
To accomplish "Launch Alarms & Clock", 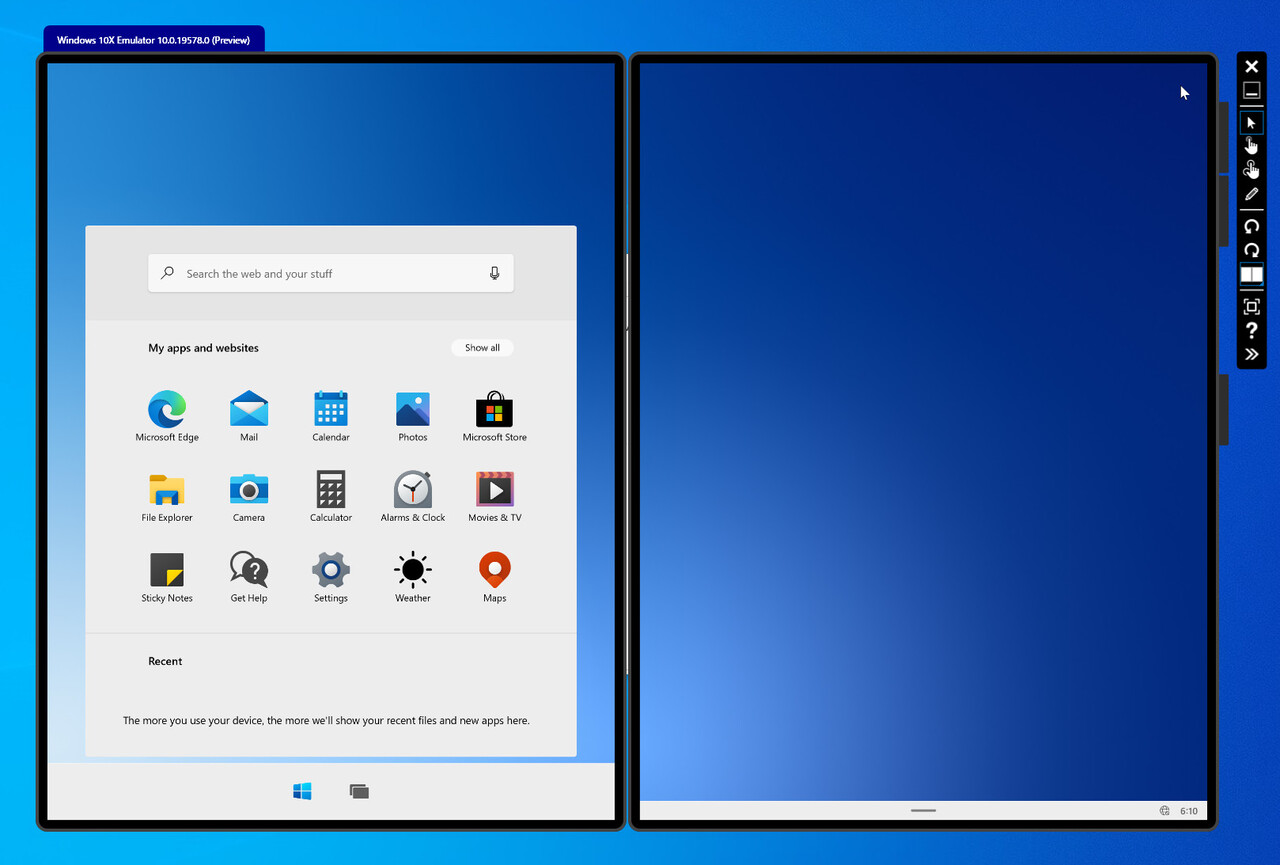I will 413,497.
